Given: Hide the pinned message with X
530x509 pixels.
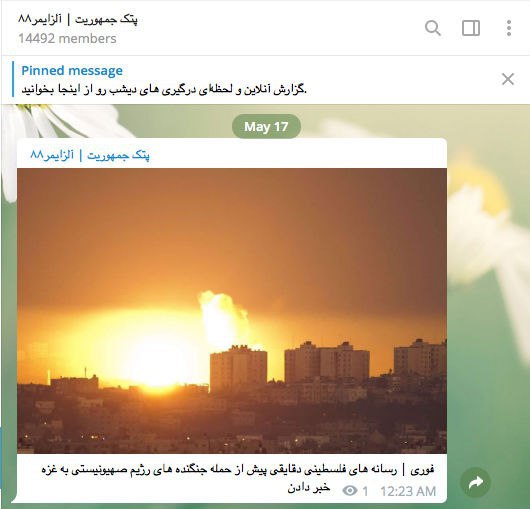Looking at the screenshot, I should click(508, 79).
